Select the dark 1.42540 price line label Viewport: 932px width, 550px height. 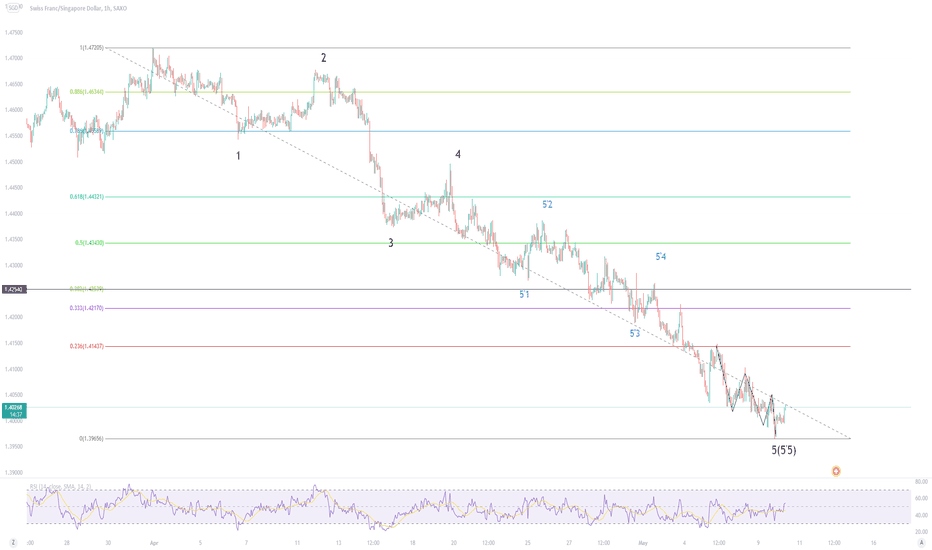point(13,290)
